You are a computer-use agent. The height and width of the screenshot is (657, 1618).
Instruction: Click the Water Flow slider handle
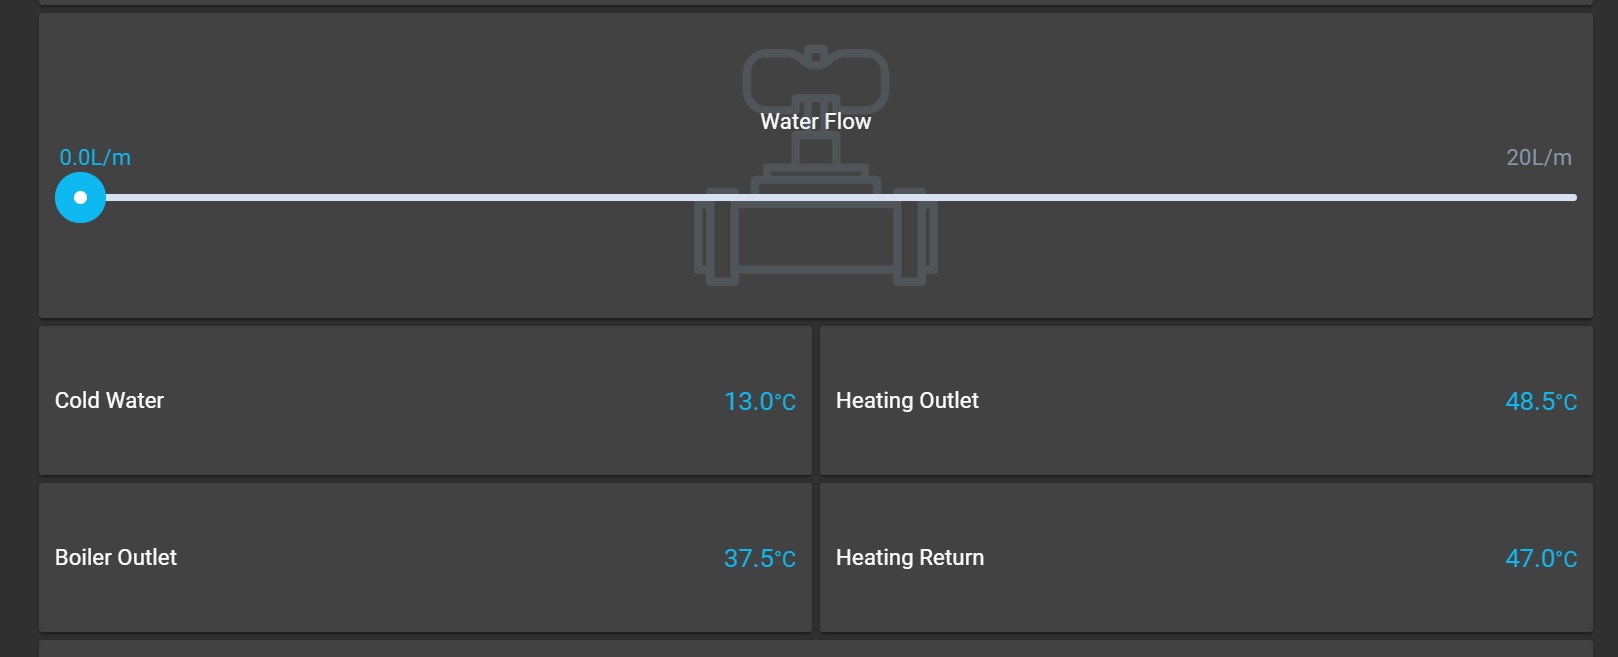point(80,197)
